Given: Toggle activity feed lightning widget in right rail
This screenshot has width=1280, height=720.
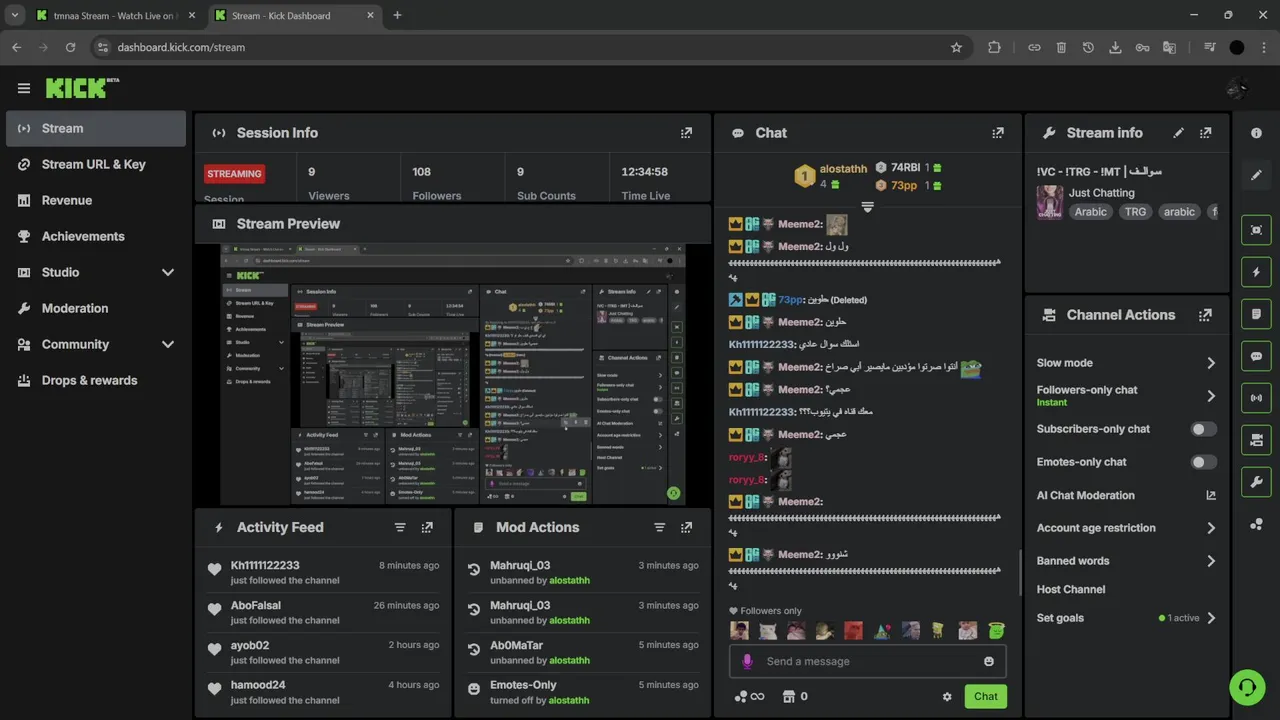Looking at the screenshot, I should pyautogui.click(x=1256, y=272).
